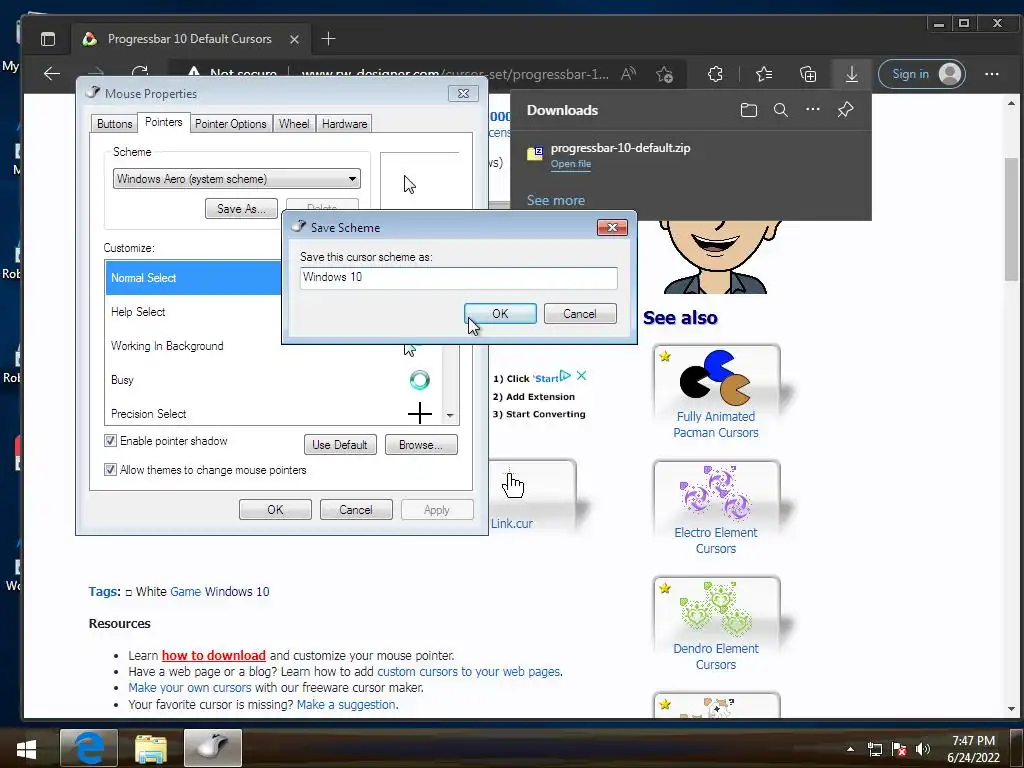The width and height of the screenshot is (1024, 768).
Task: Click the Downloads toolbar arrow icon
Action: point(852,74)
